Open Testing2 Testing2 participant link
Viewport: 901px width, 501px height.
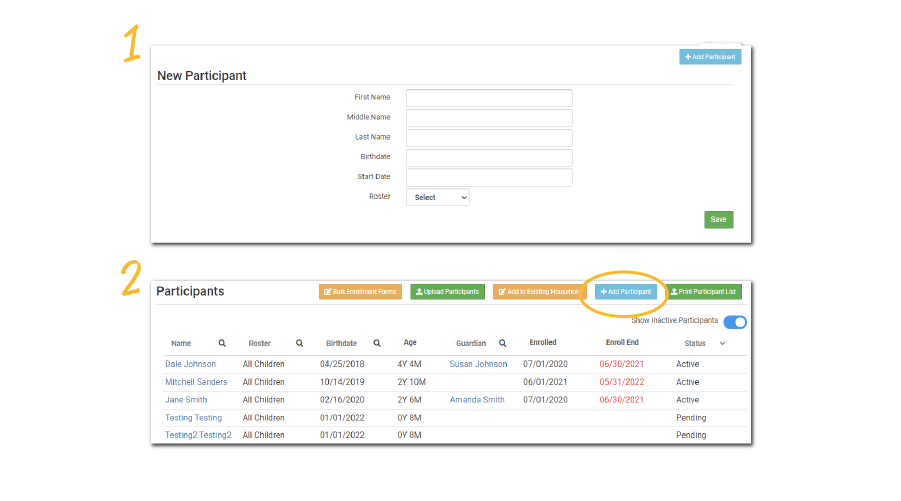click(198, 436)
